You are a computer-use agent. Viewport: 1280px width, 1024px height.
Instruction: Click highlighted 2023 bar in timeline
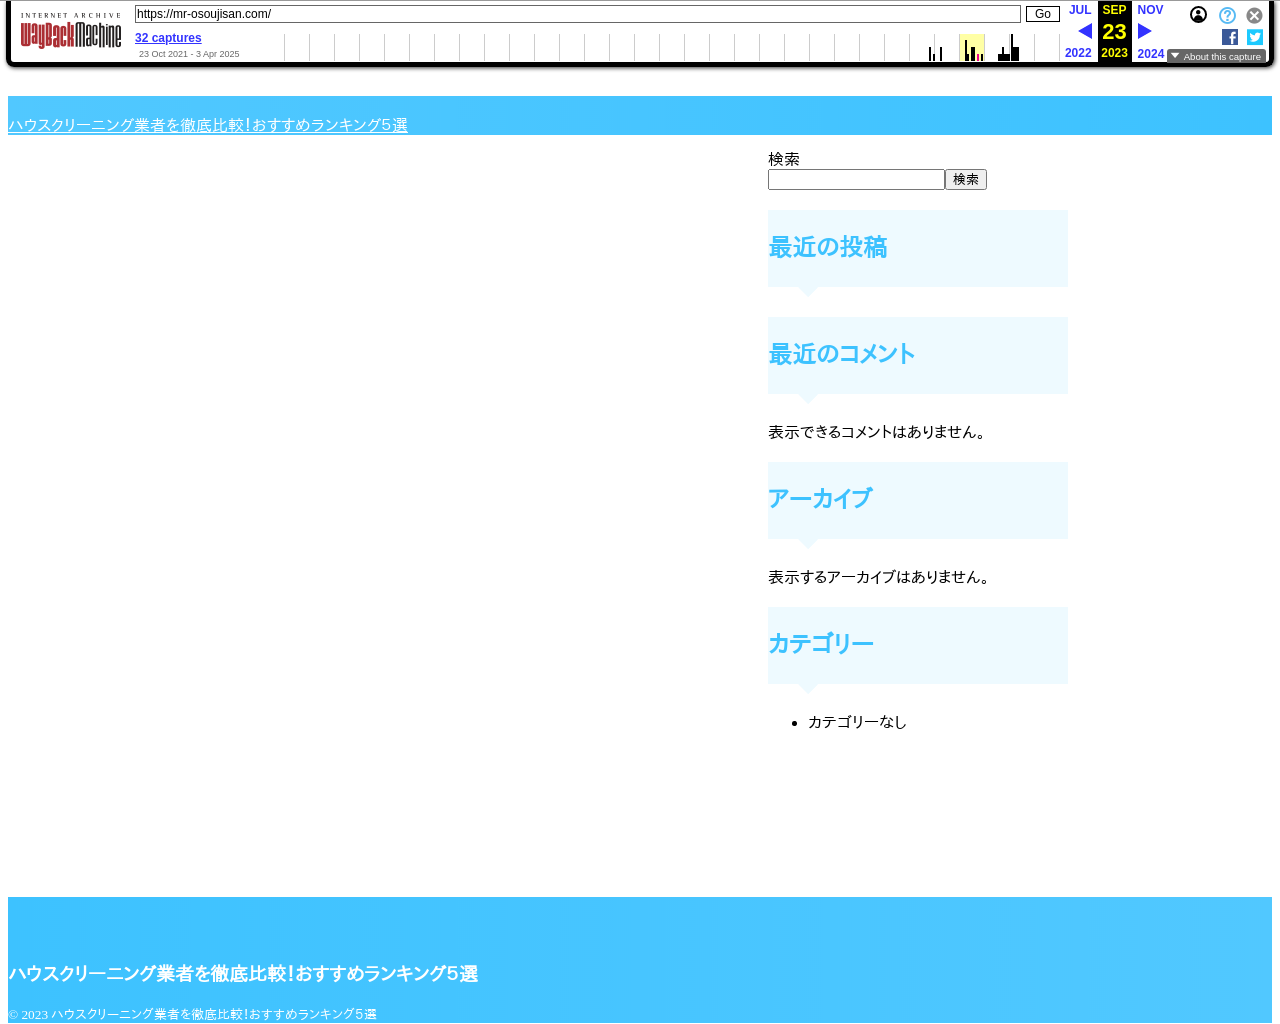(x=971, y=48)
